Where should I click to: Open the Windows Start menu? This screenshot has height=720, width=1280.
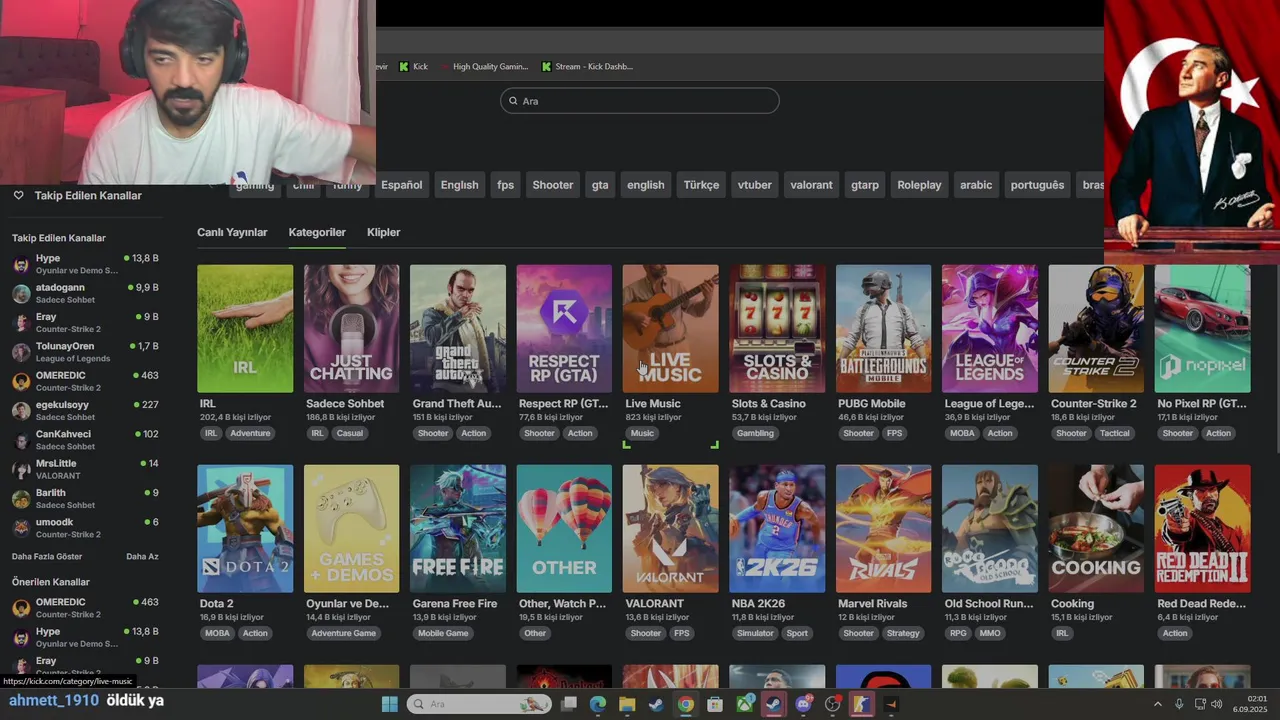pyautogui.click(x=390, y=704)
